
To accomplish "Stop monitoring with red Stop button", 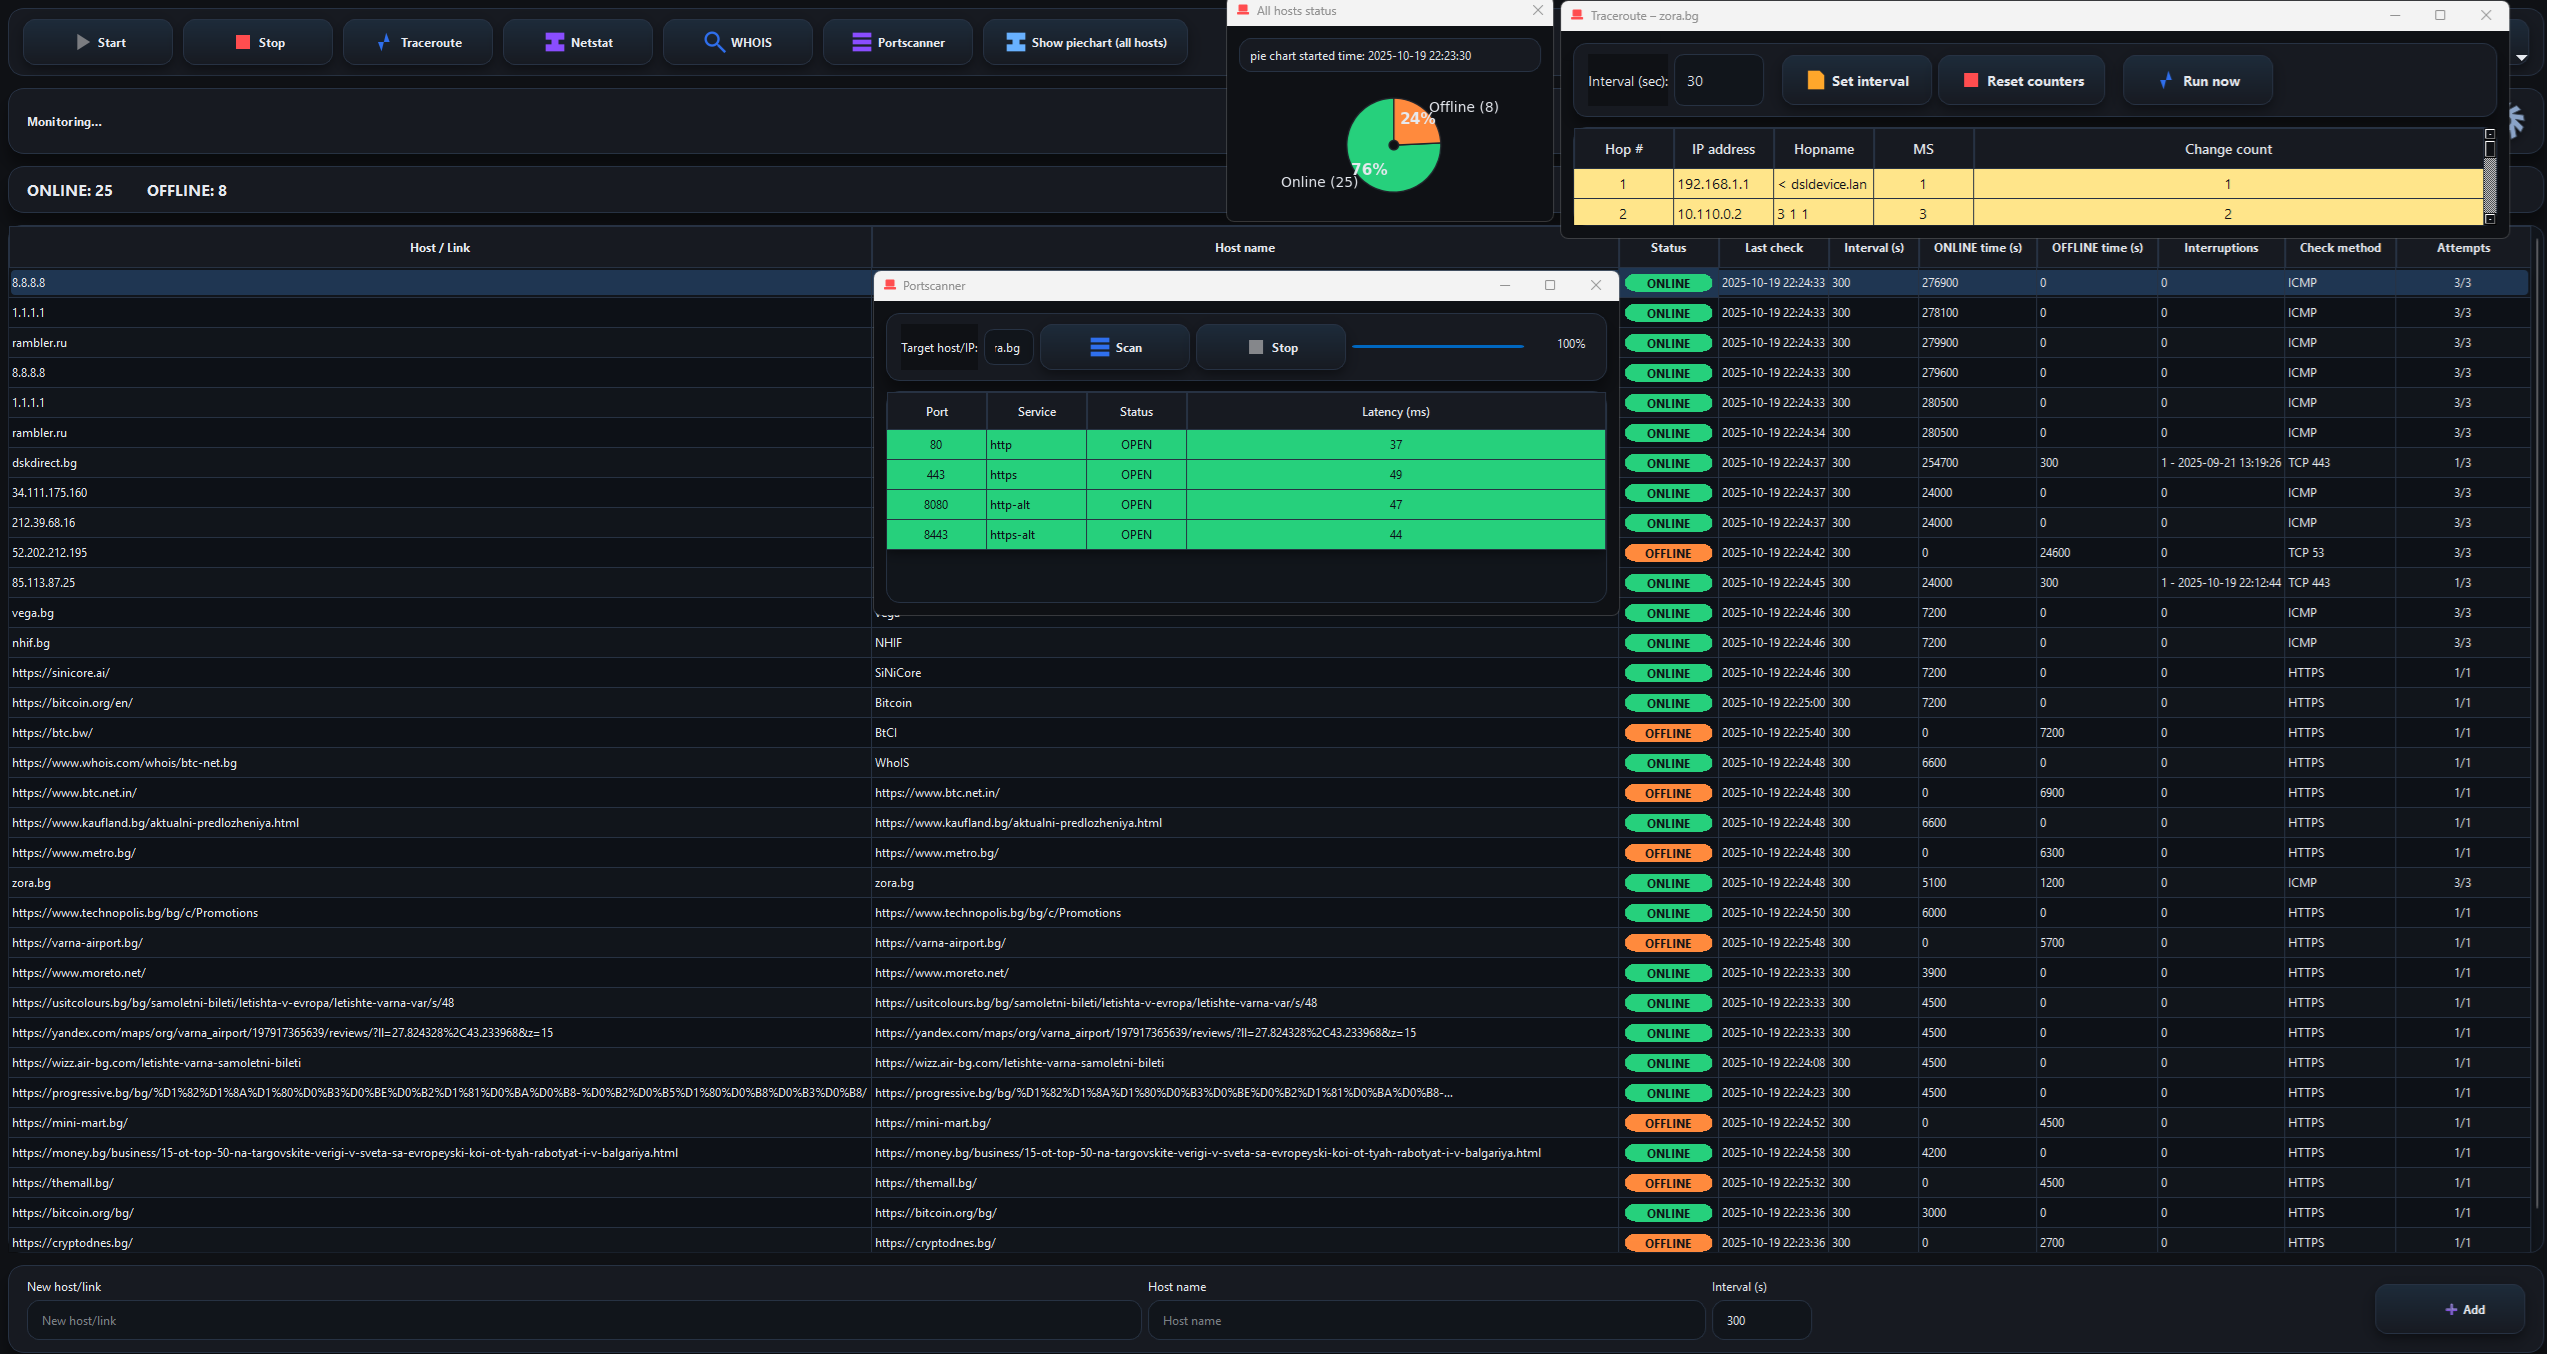I will point(258,43).
